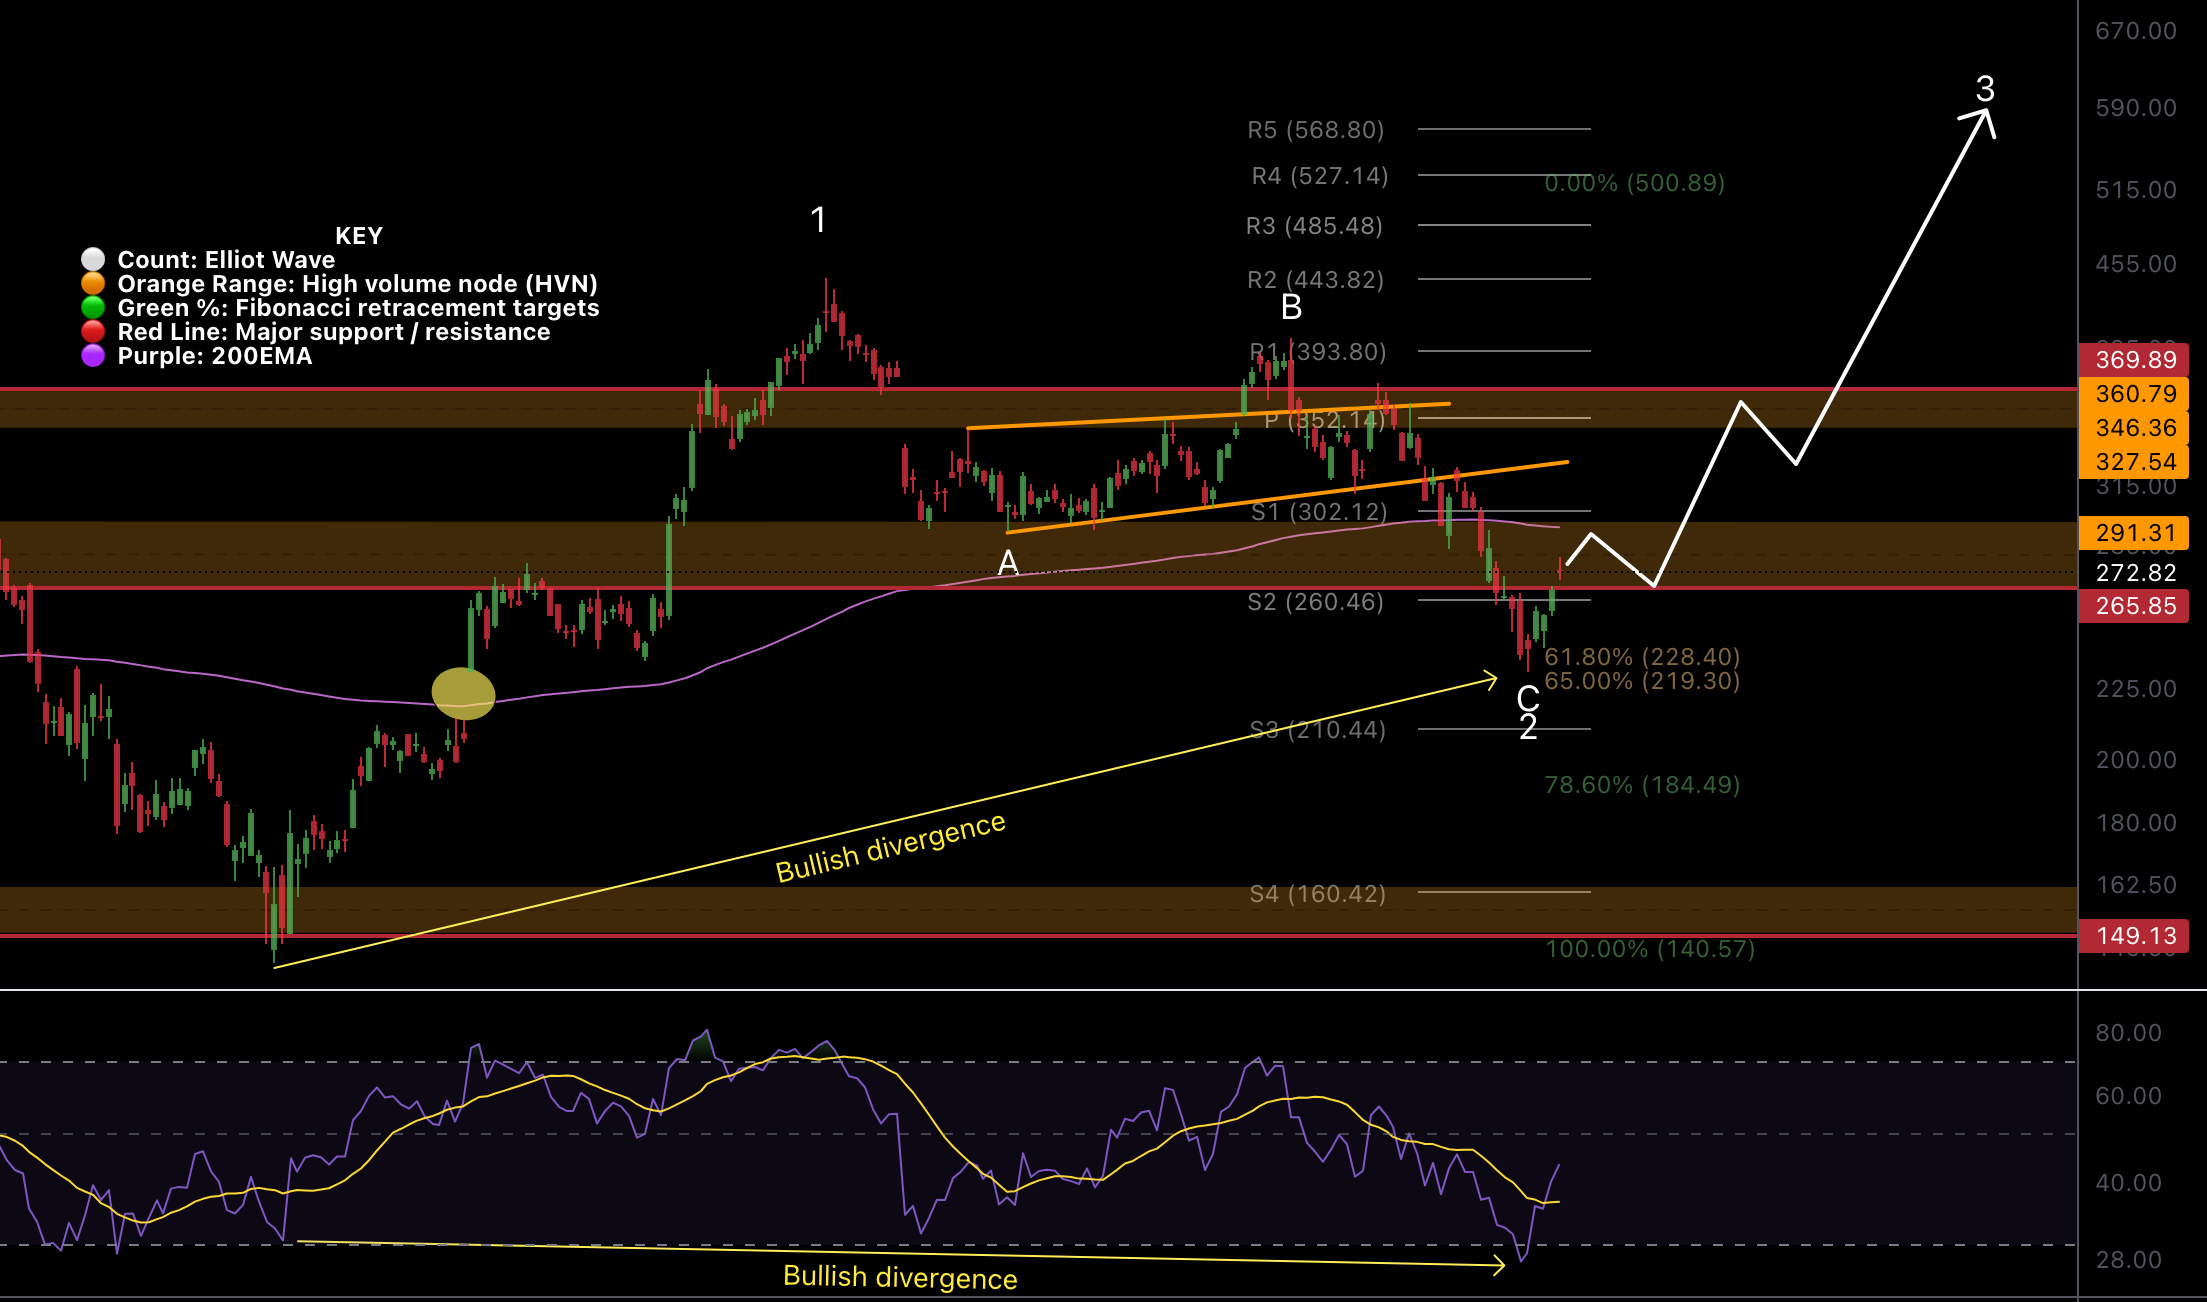Click the orange HVN legend circle

click(x=93, y=284)
